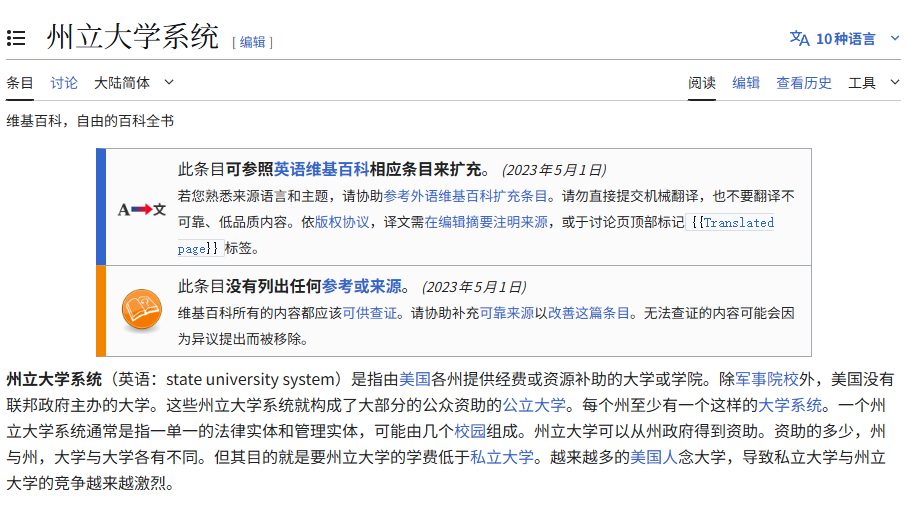Click the chevron next to 10种语言
Viewport: 910px width, 508px height.
click(895, 38)
